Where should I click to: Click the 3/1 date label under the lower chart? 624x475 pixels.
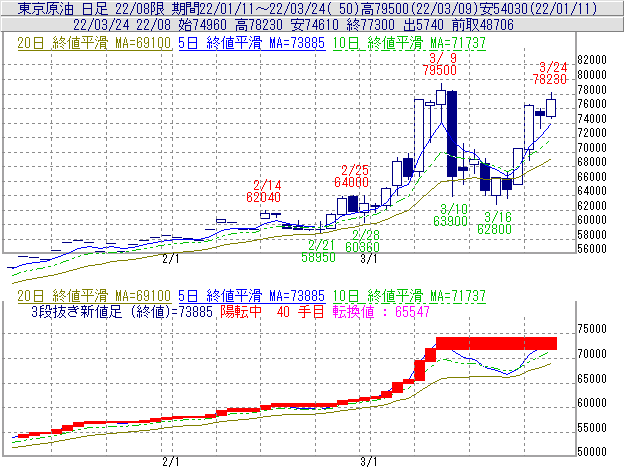369,462
